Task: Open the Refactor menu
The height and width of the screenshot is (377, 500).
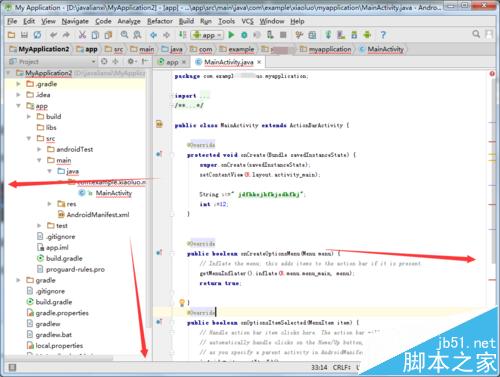Action: pos(160,21)
